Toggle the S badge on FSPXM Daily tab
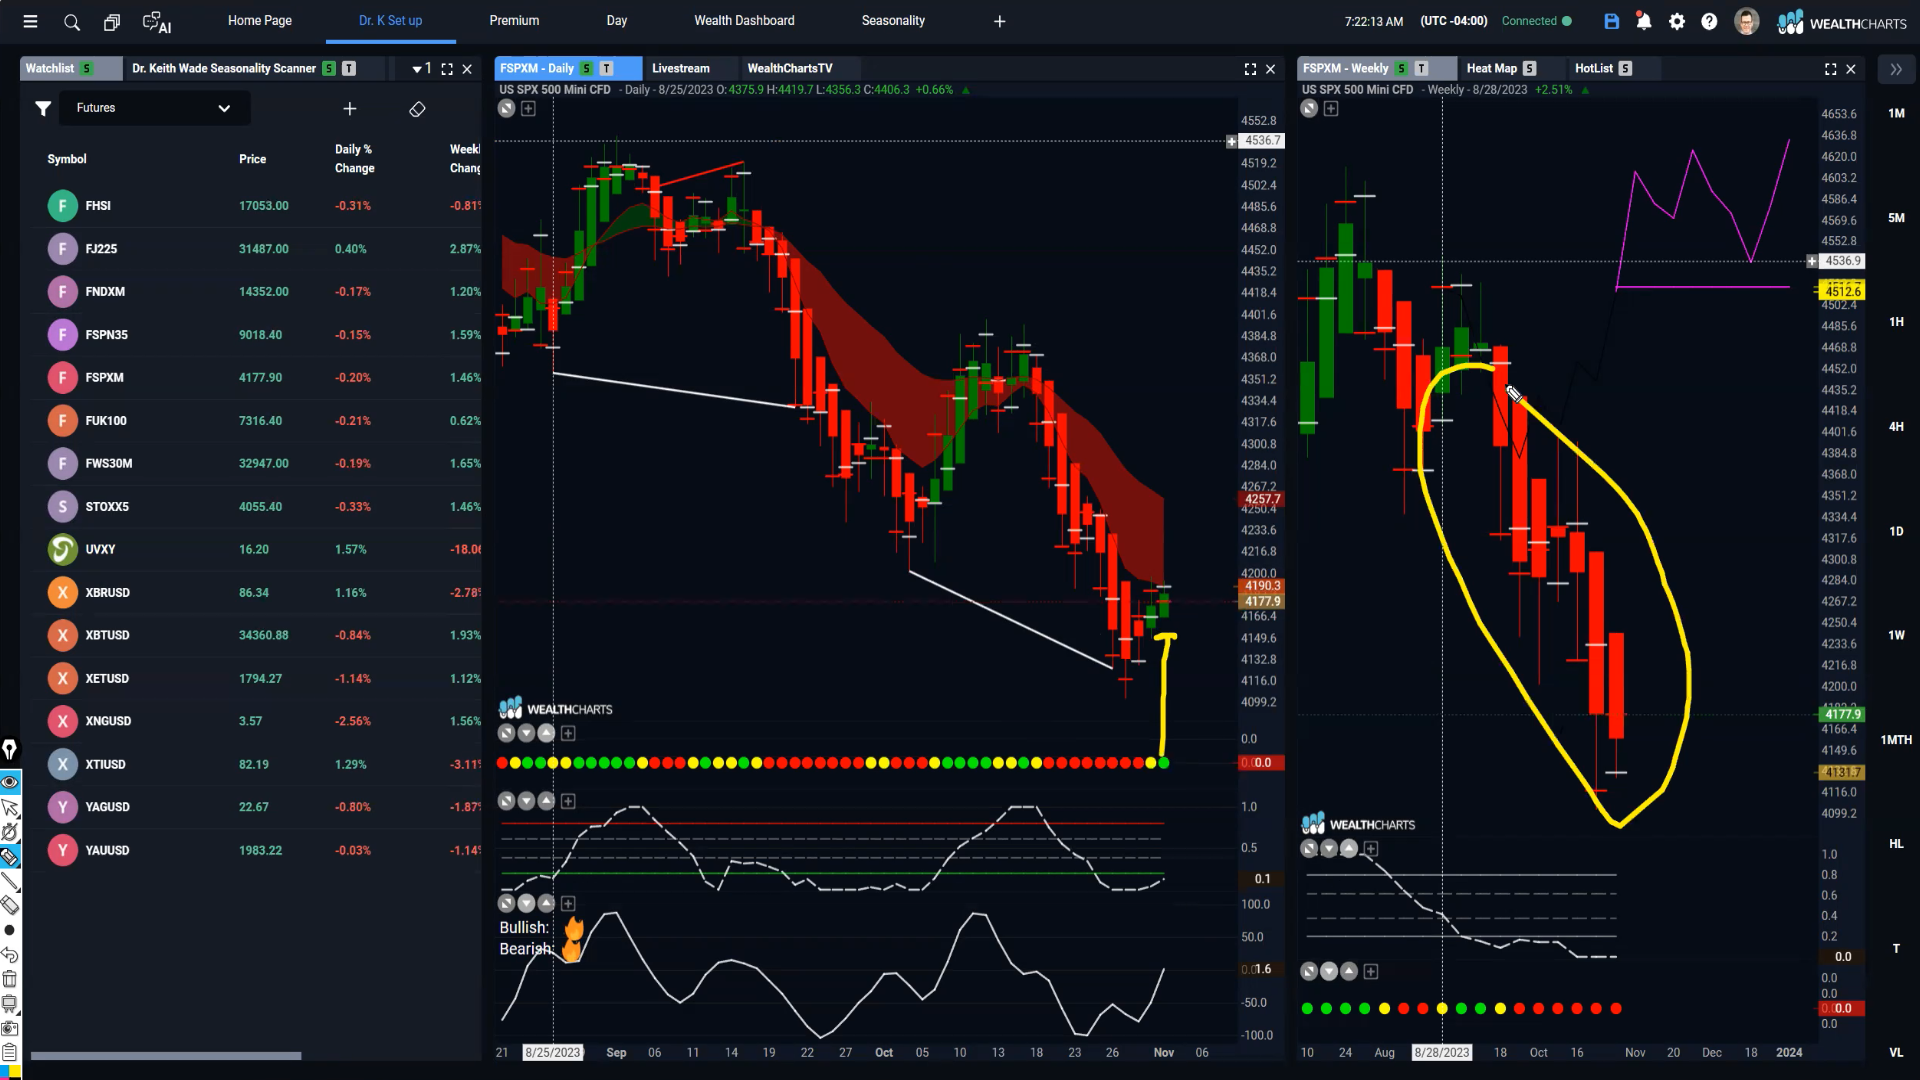 tap(587, 68)
